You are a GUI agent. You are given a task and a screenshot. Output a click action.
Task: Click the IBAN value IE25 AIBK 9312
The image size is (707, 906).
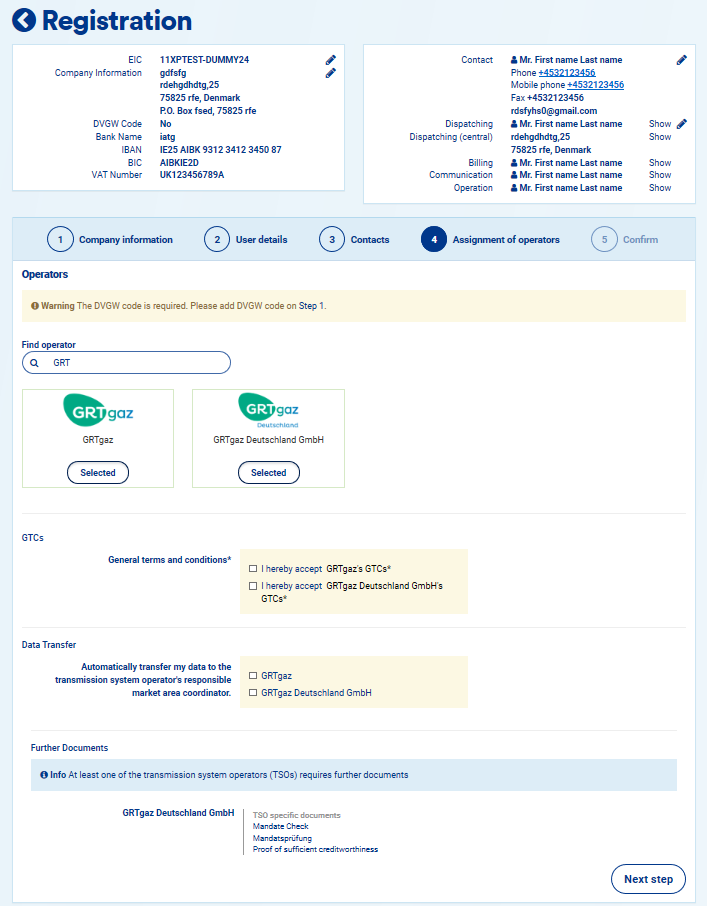[x=221, y=150]
